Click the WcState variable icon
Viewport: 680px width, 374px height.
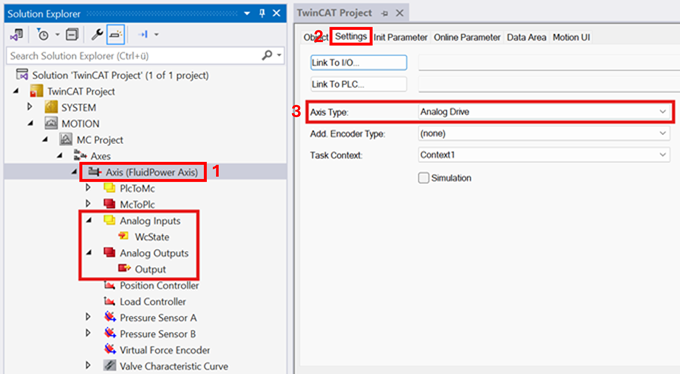[124, 236]
